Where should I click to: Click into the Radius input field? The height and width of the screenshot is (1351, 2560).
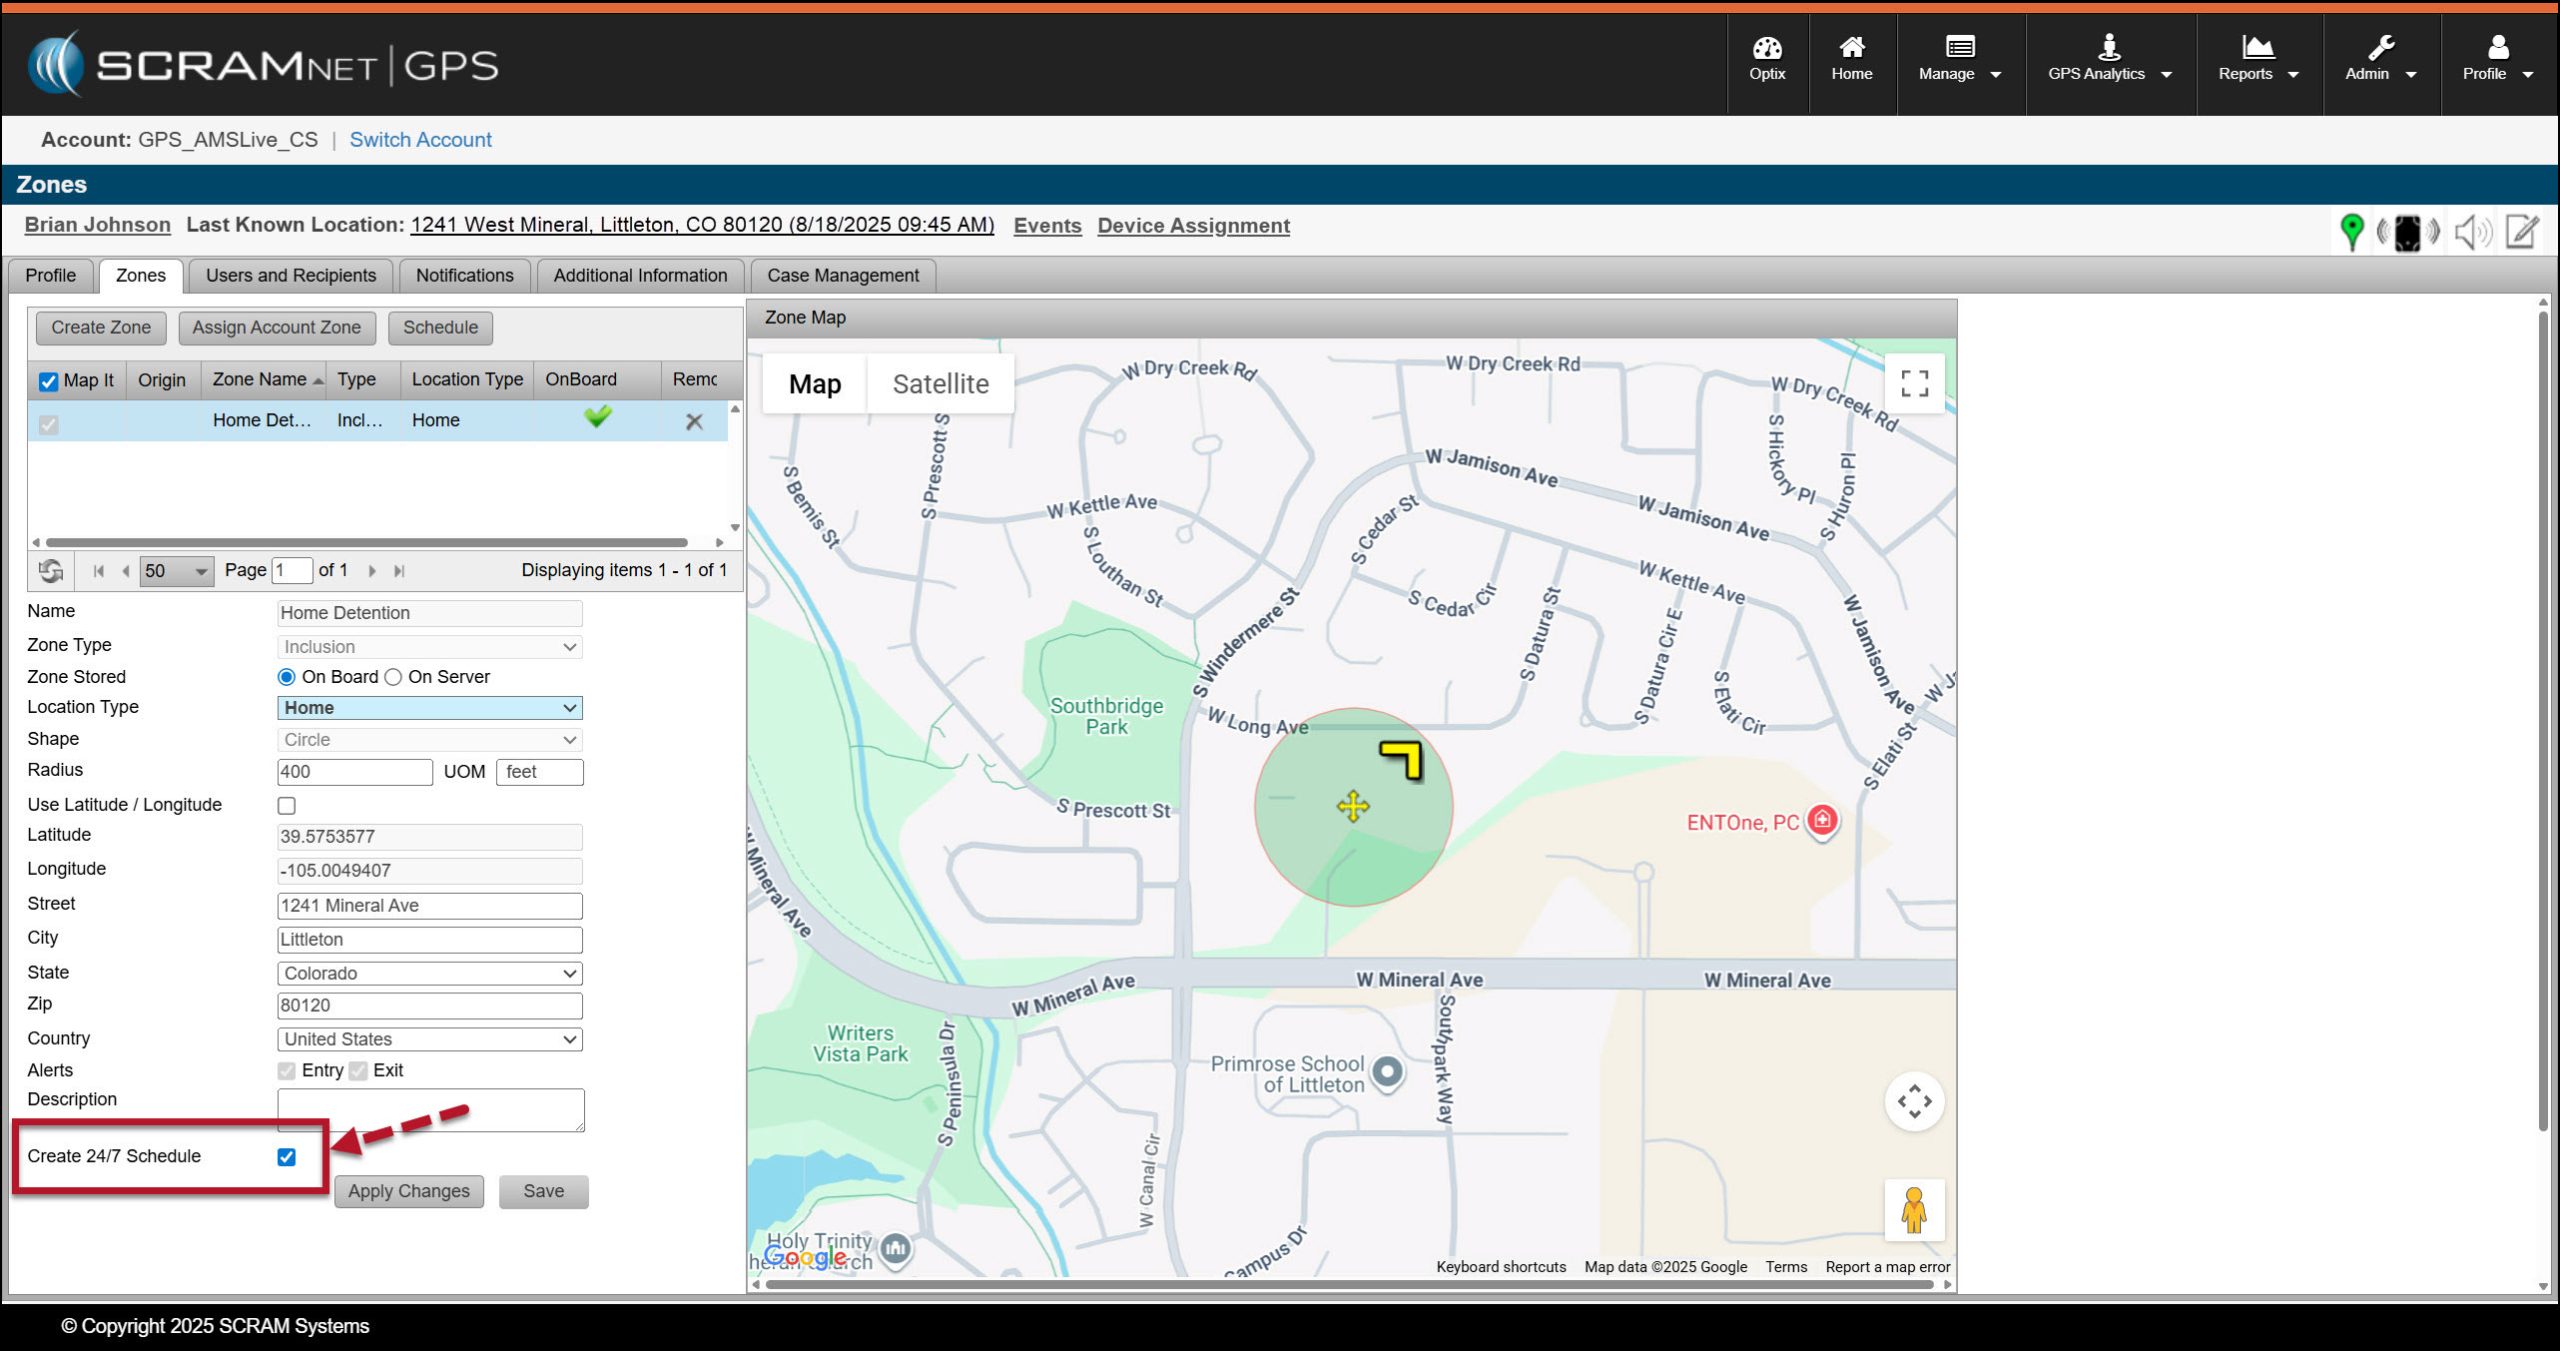(x=354, y=772)
